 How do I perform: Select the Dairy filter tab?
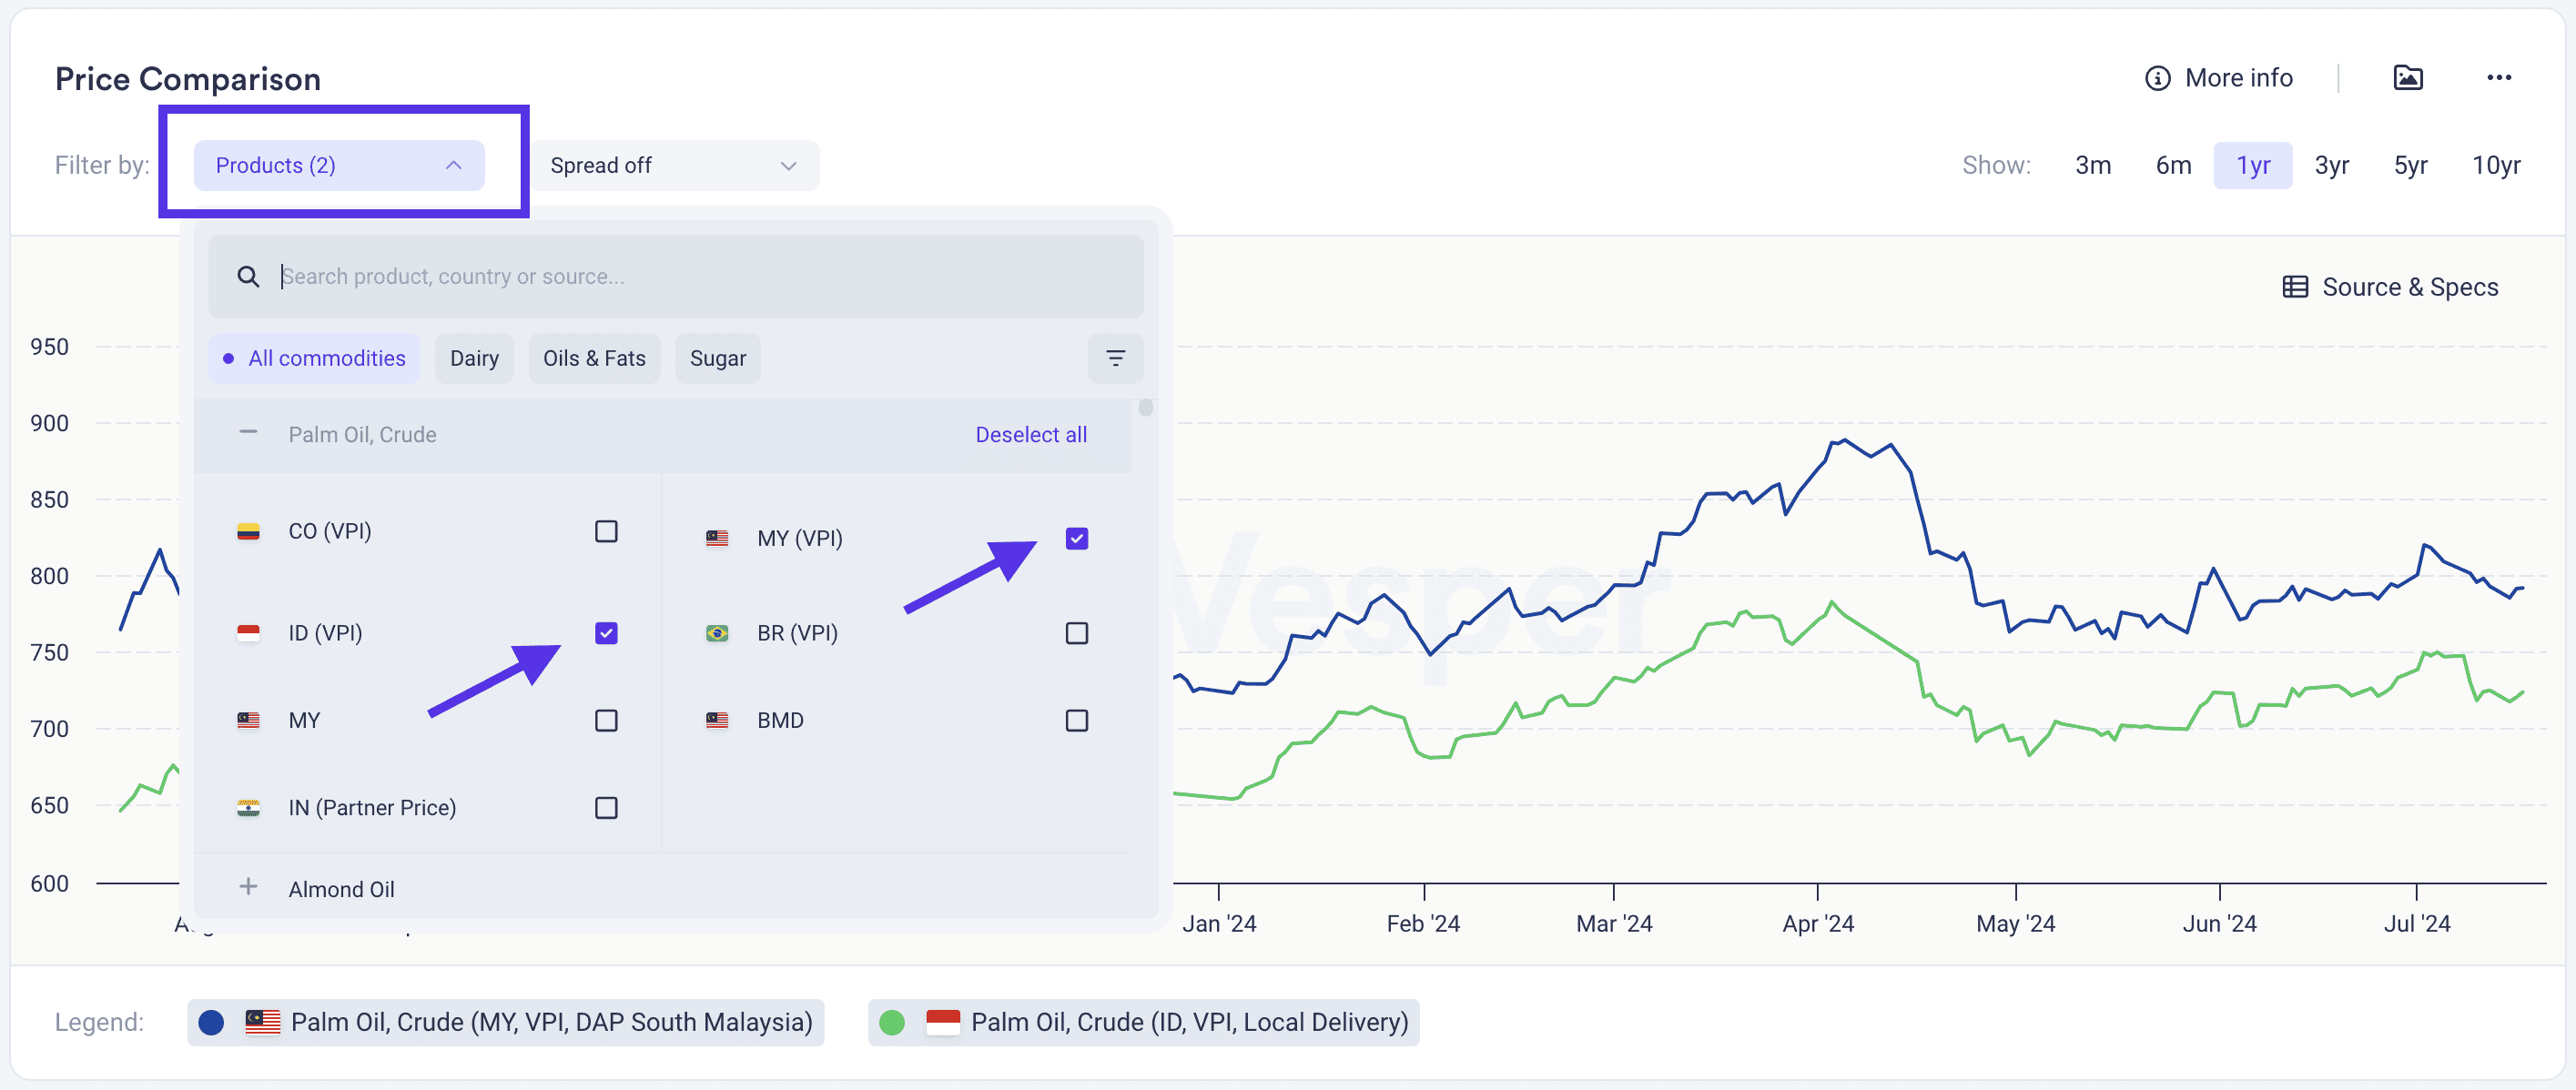pos(474,358)
